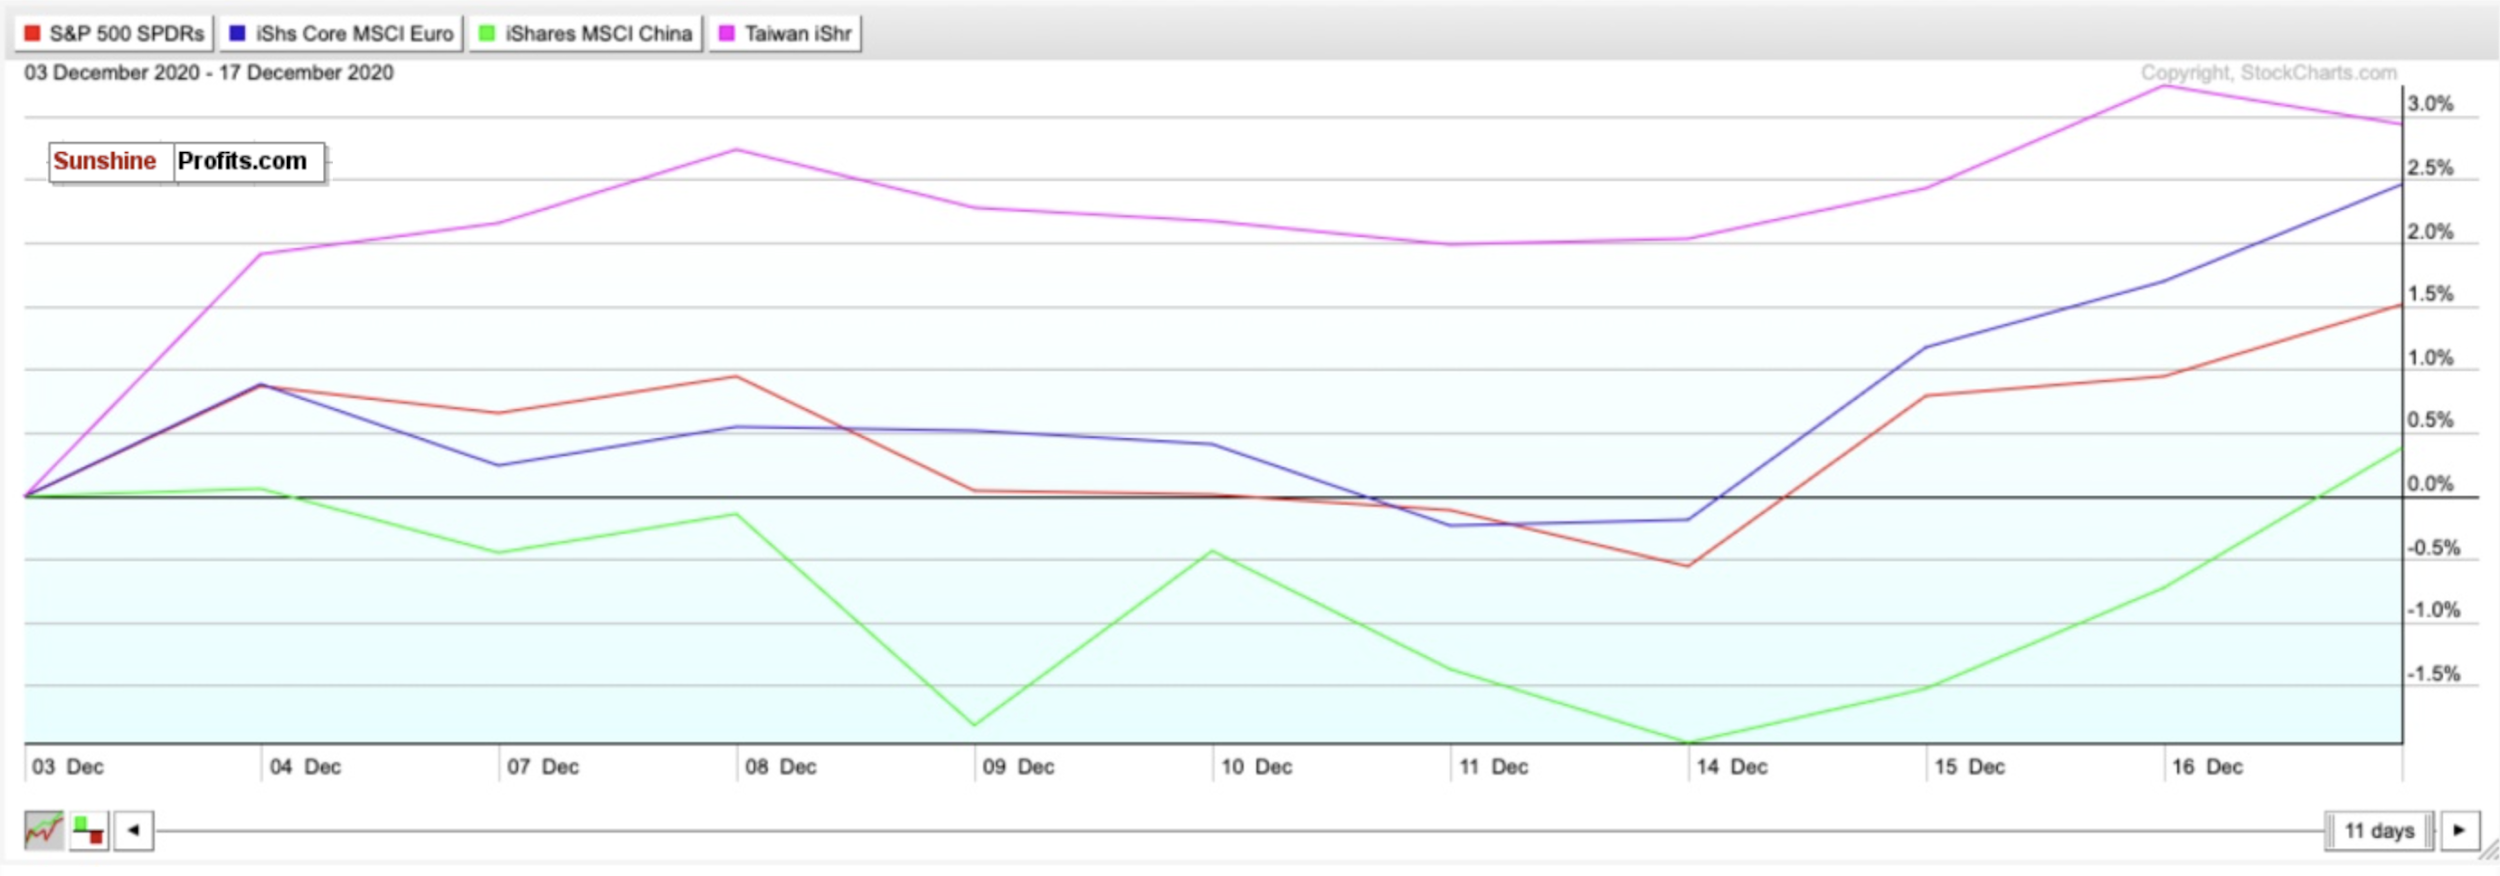Click the 1.5% y-axis label
Viewport: 2500px width, 876px height.
pos(2430,294)
